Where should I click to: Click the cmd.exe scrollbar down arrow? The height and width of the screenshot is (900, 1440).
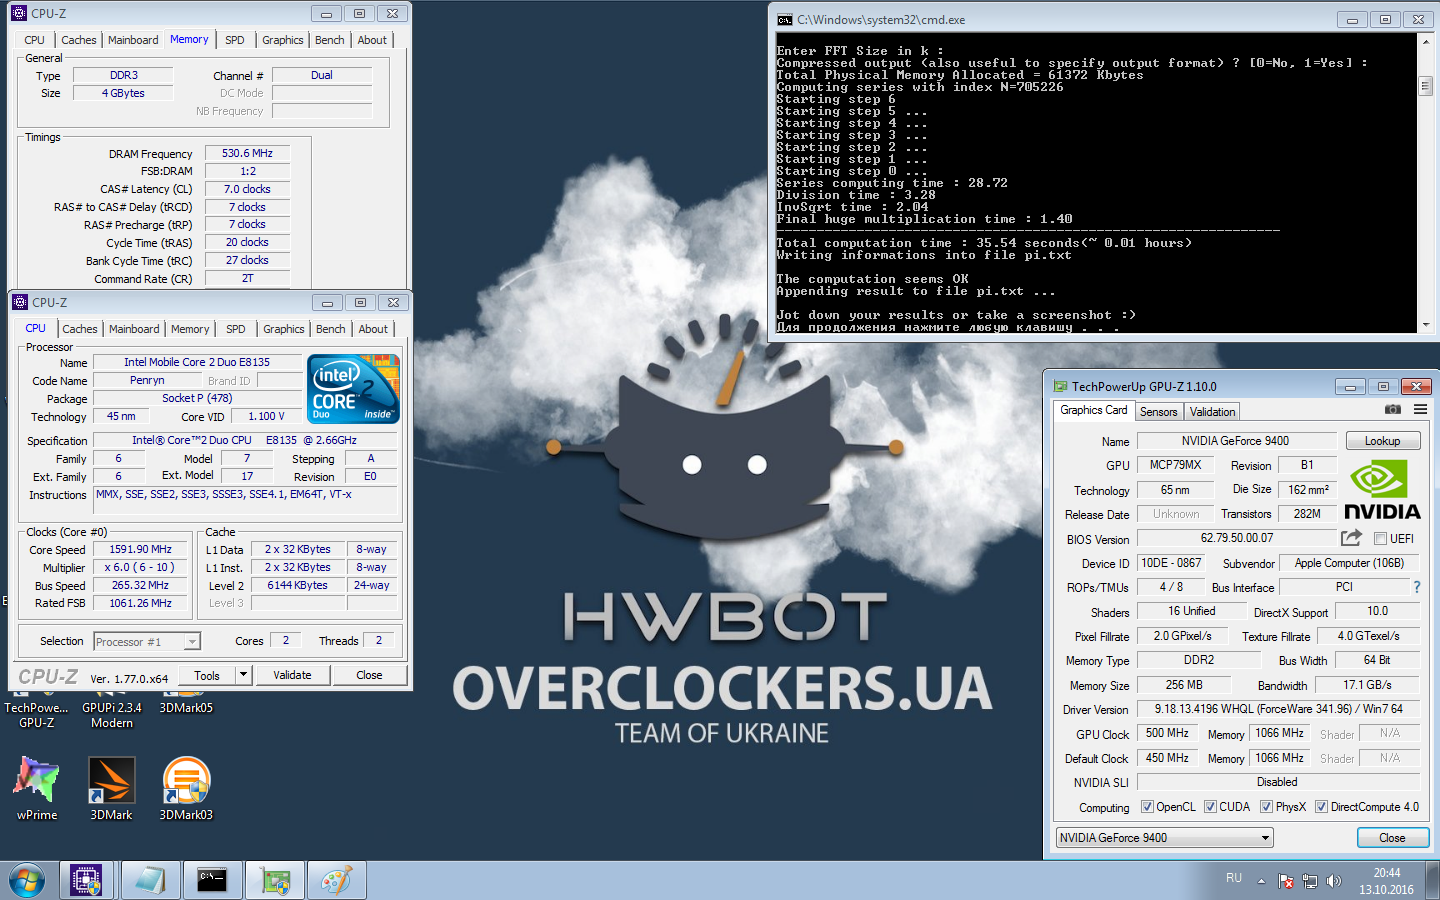click(1425, 325)
